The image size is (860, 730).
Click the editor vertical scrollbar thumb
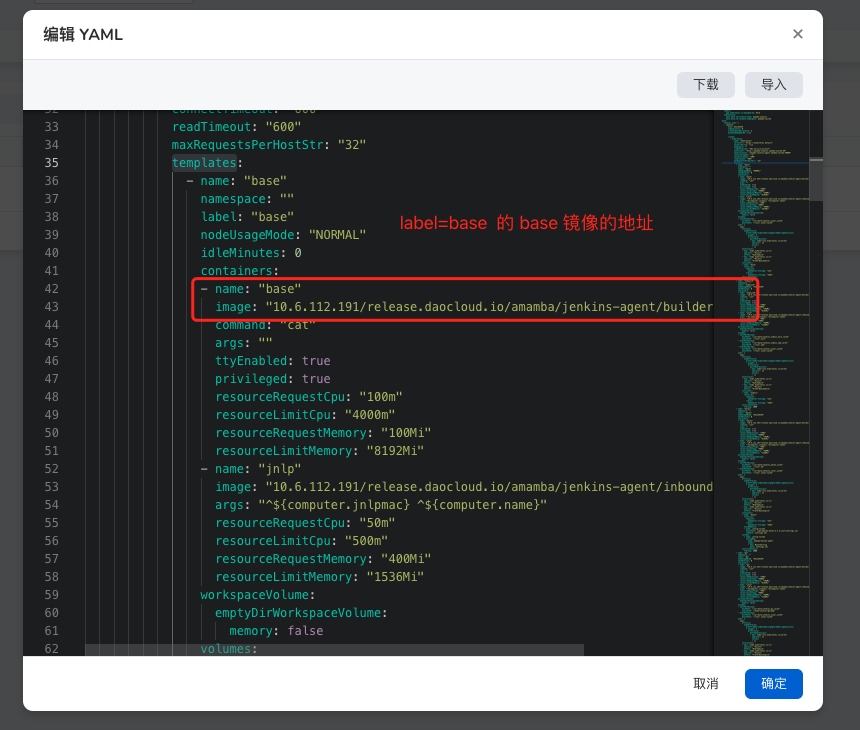click(x=816, y=180)
